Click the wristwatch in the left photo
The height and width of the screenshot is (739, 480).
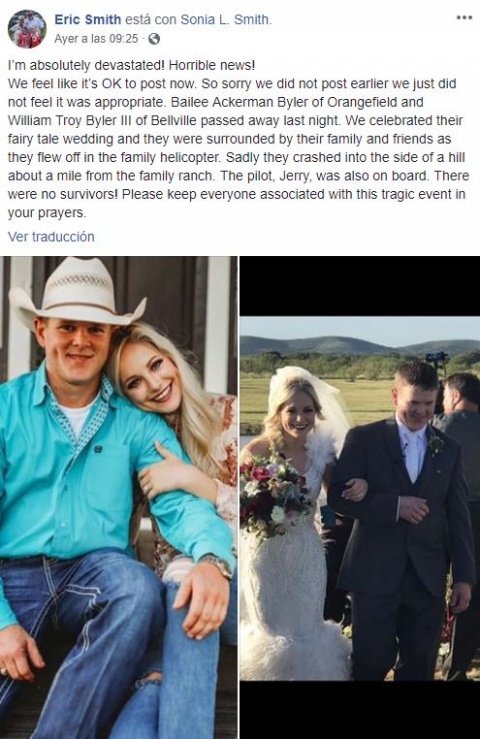coord(217,565)
